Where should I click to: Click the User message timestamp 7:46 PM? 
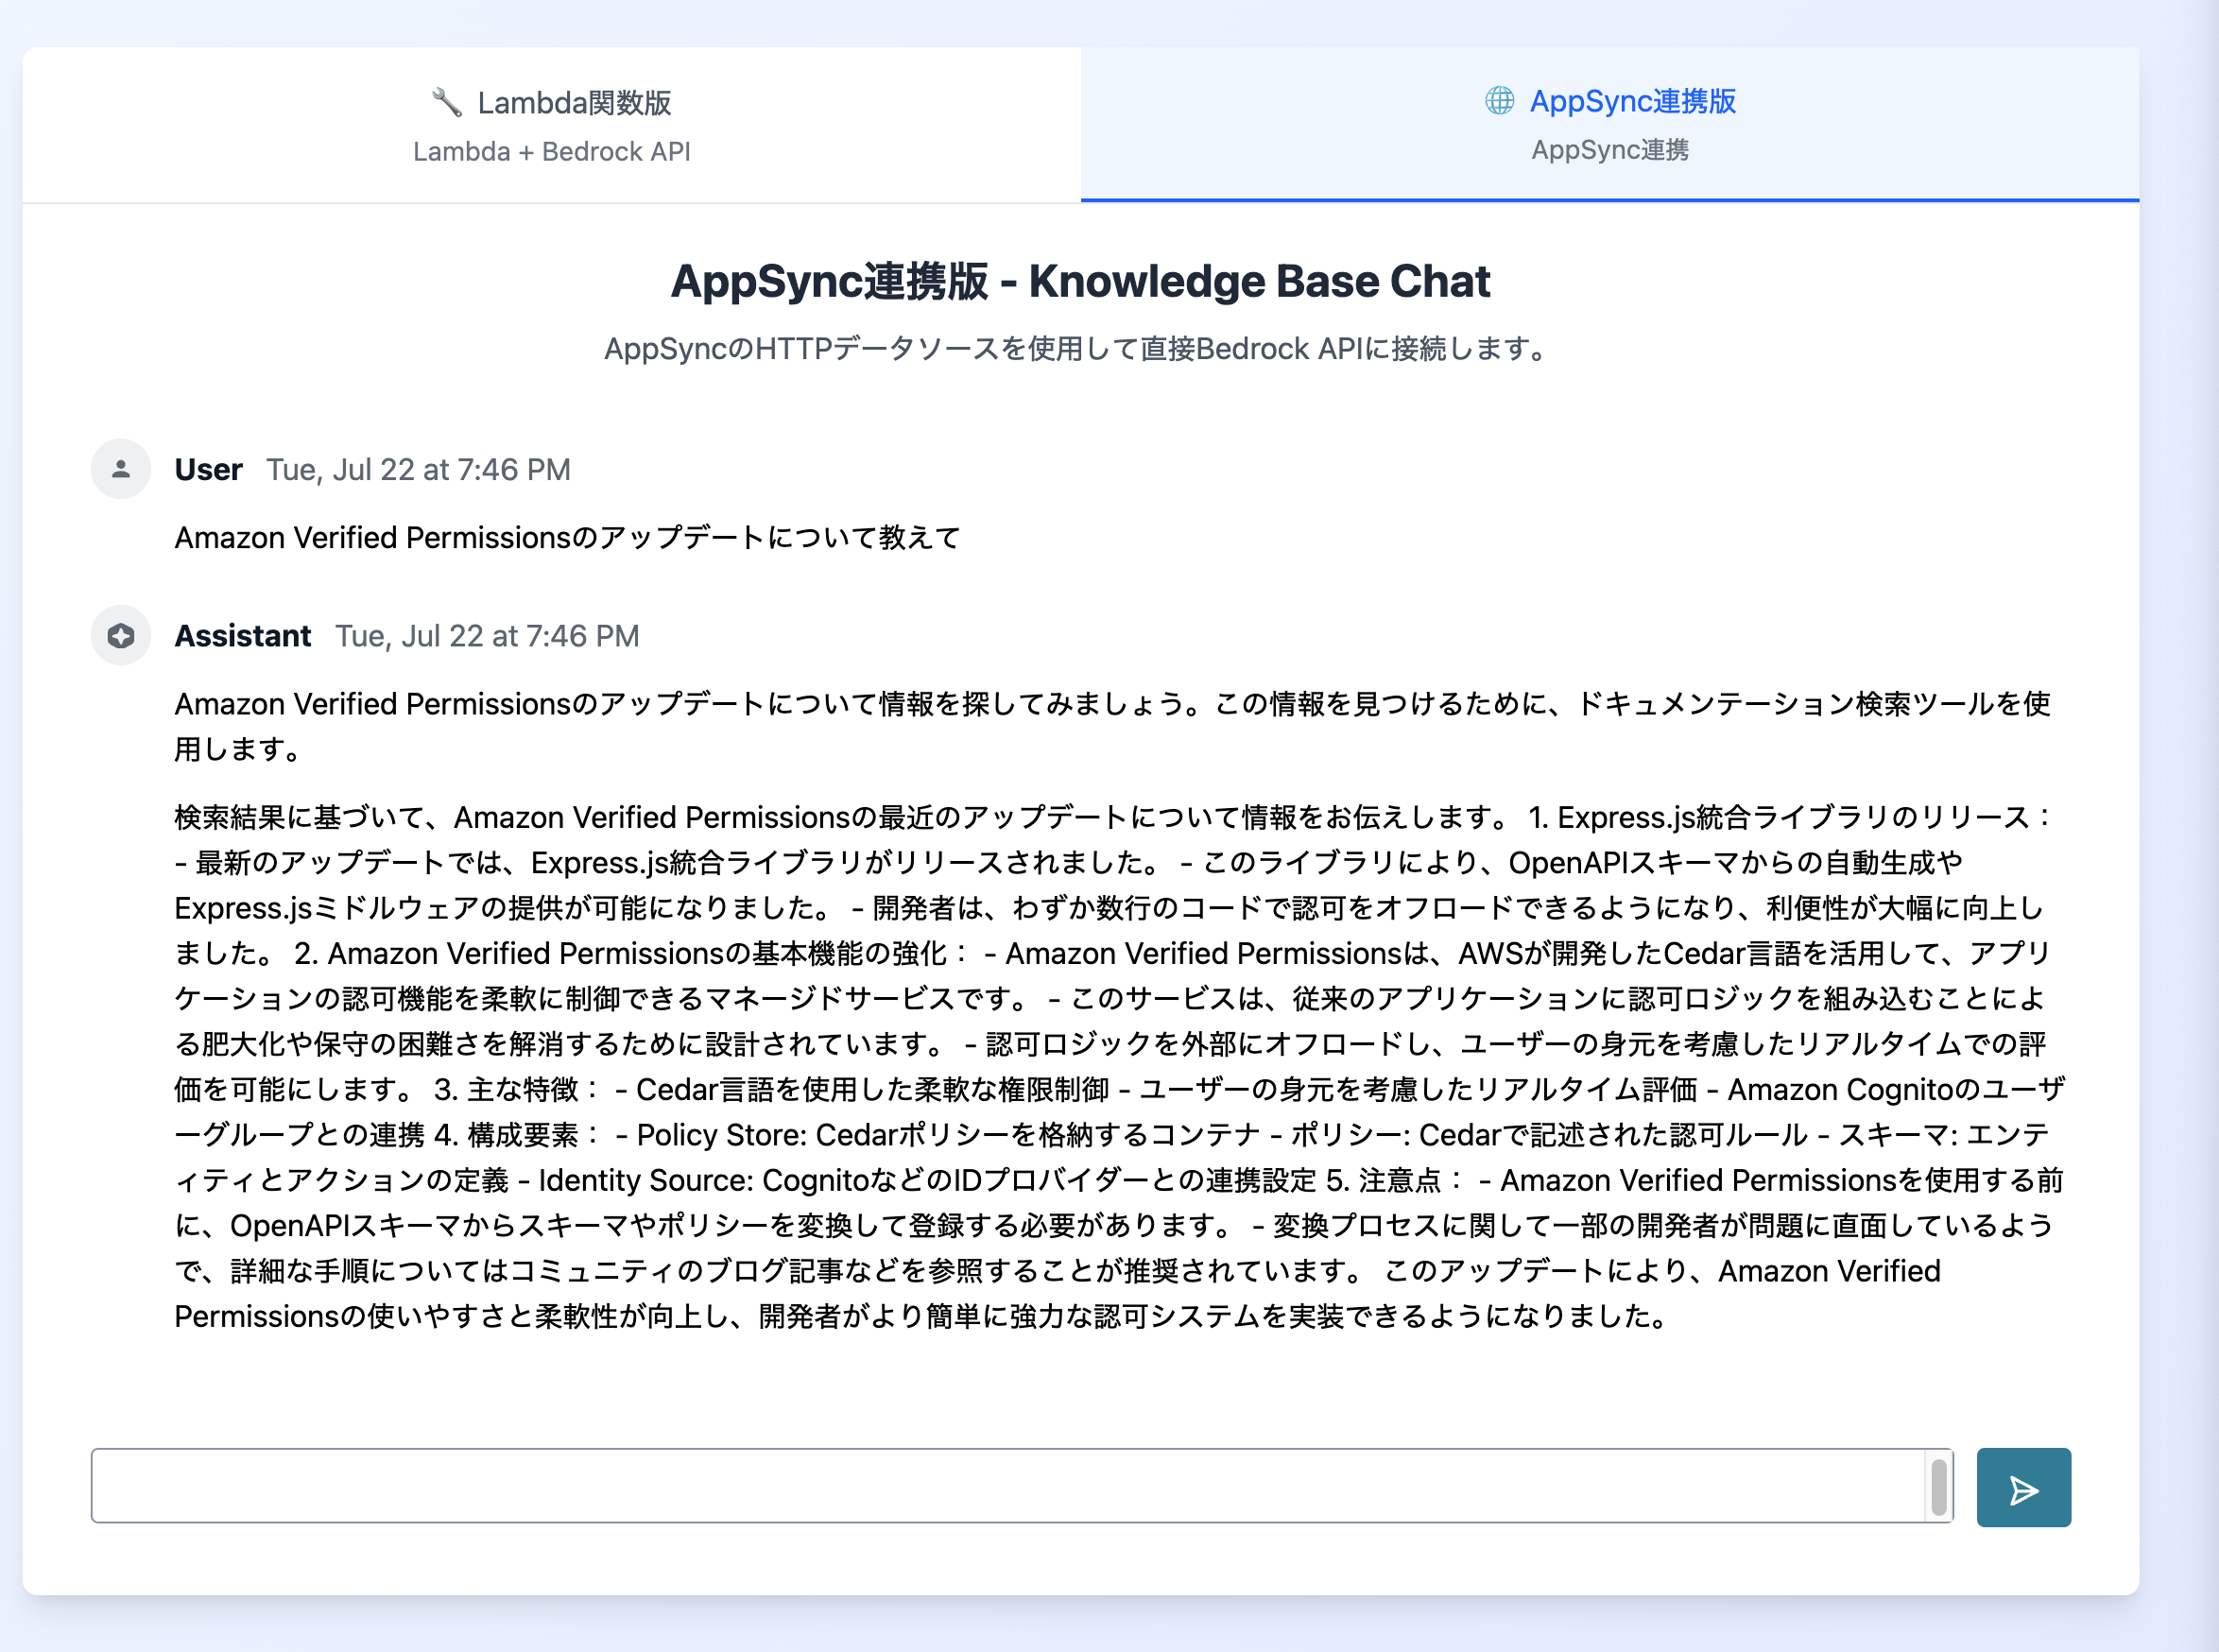point(418,469)
